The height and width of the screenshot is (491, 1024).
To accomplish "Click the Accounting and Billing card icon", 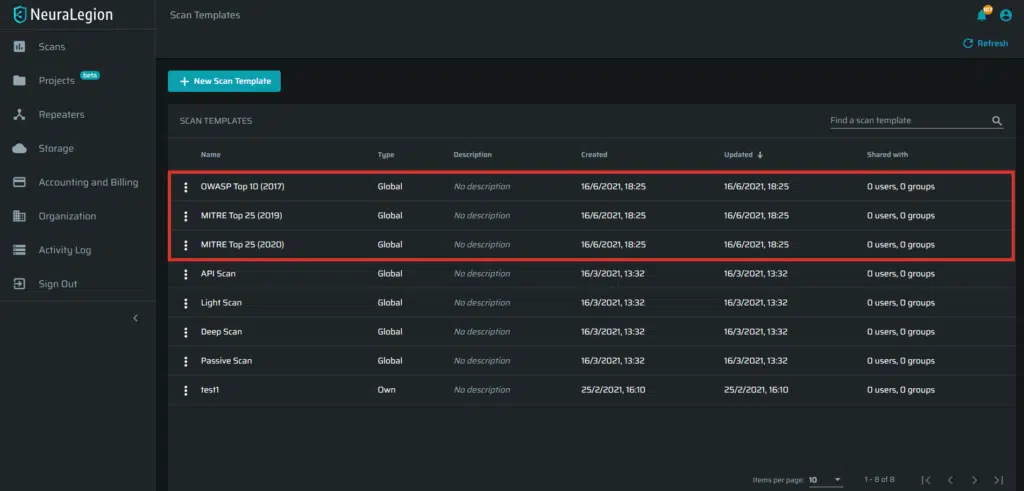I will 20,182.
